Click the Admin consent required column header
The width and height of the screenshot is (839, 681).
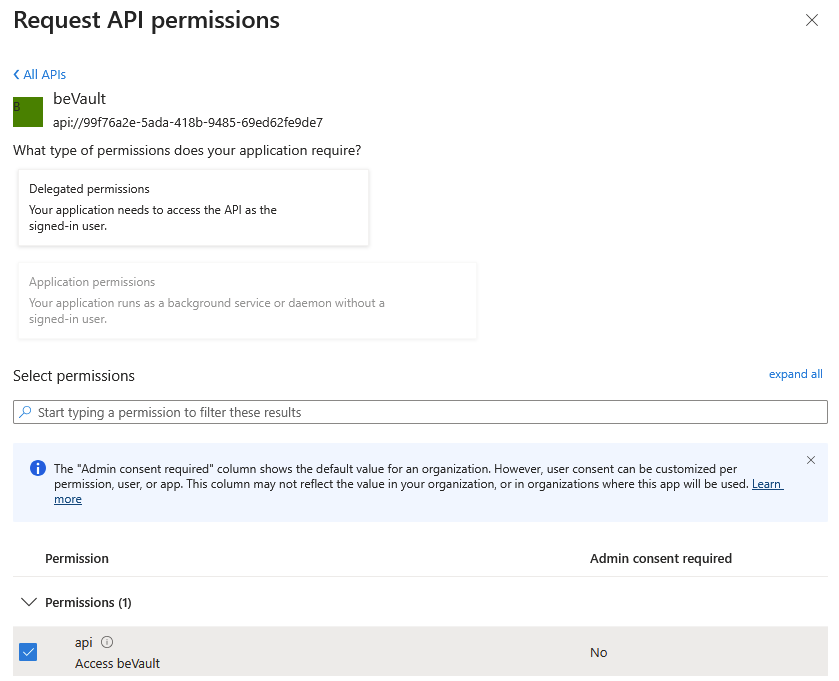click(661, 558)
